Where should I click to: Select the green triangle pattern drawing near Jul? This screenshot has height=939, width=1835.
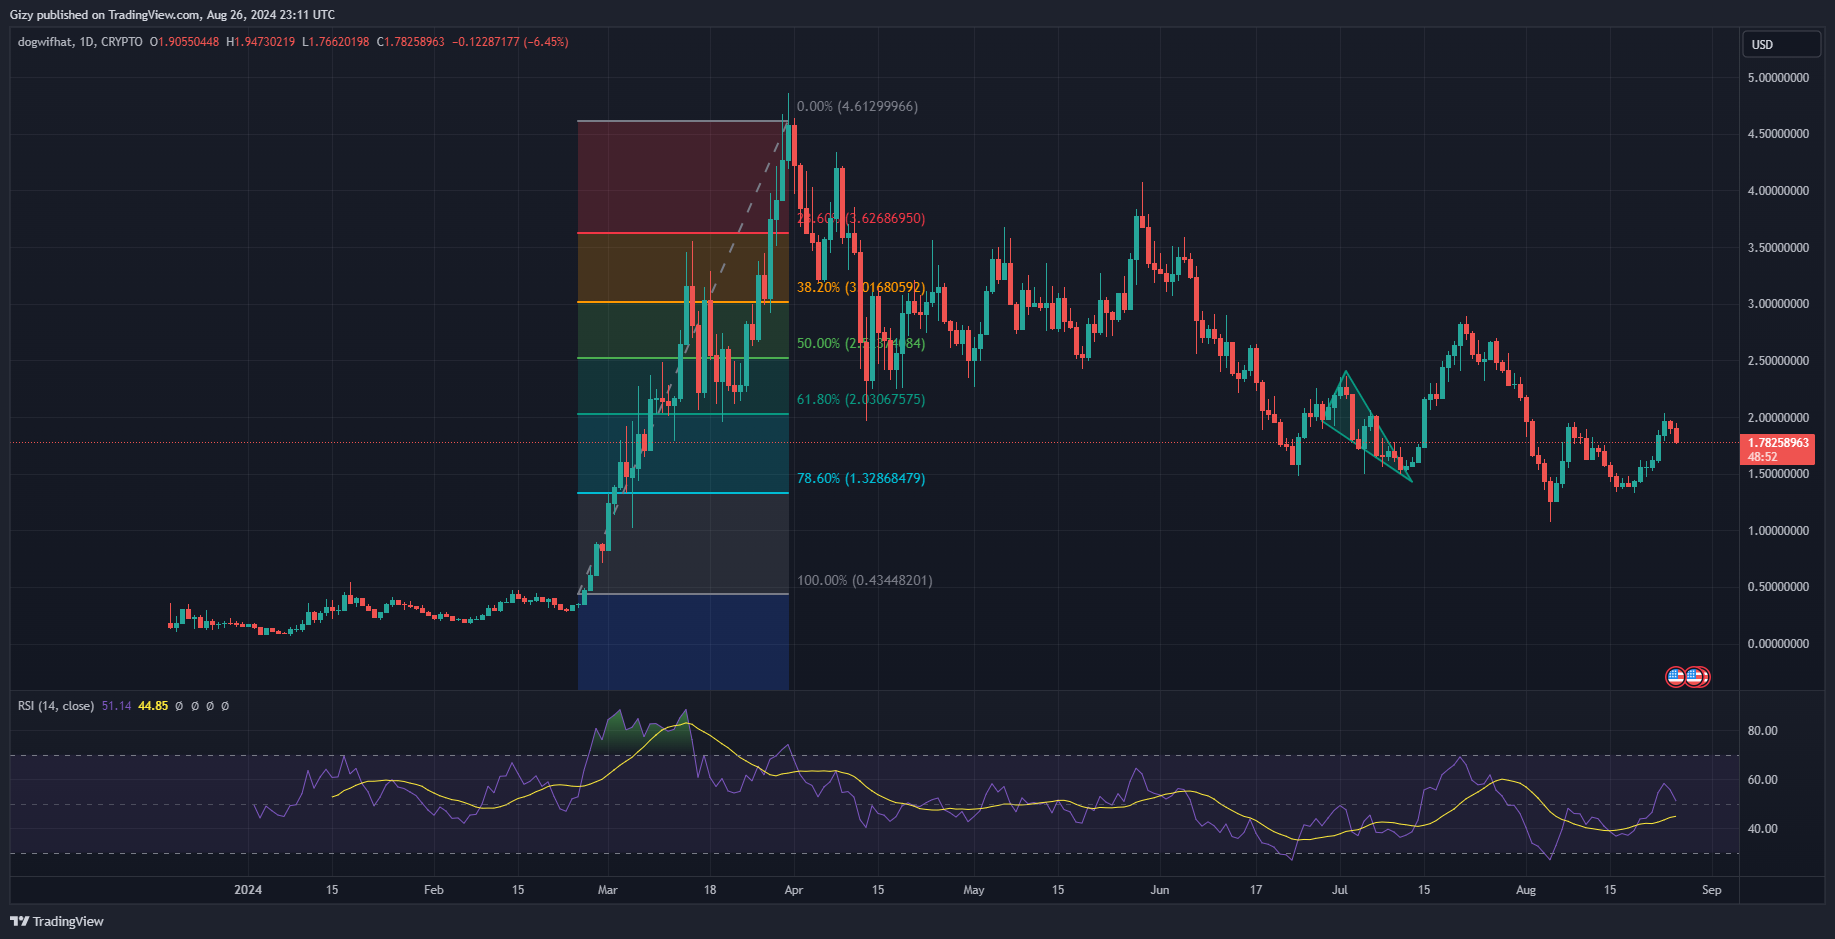1367,425
